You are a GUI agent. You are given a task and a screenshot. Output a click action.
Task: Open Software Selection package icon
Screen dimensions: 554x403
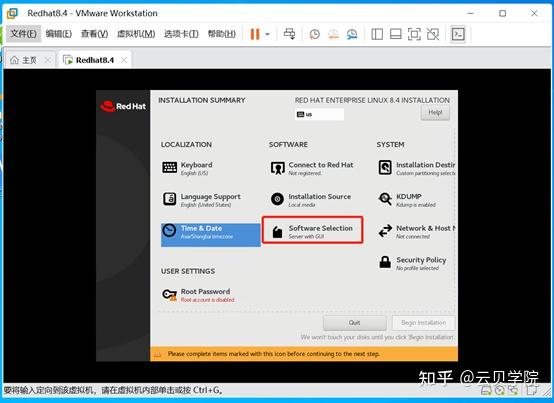pyautogui.click(x=278, y=232)
